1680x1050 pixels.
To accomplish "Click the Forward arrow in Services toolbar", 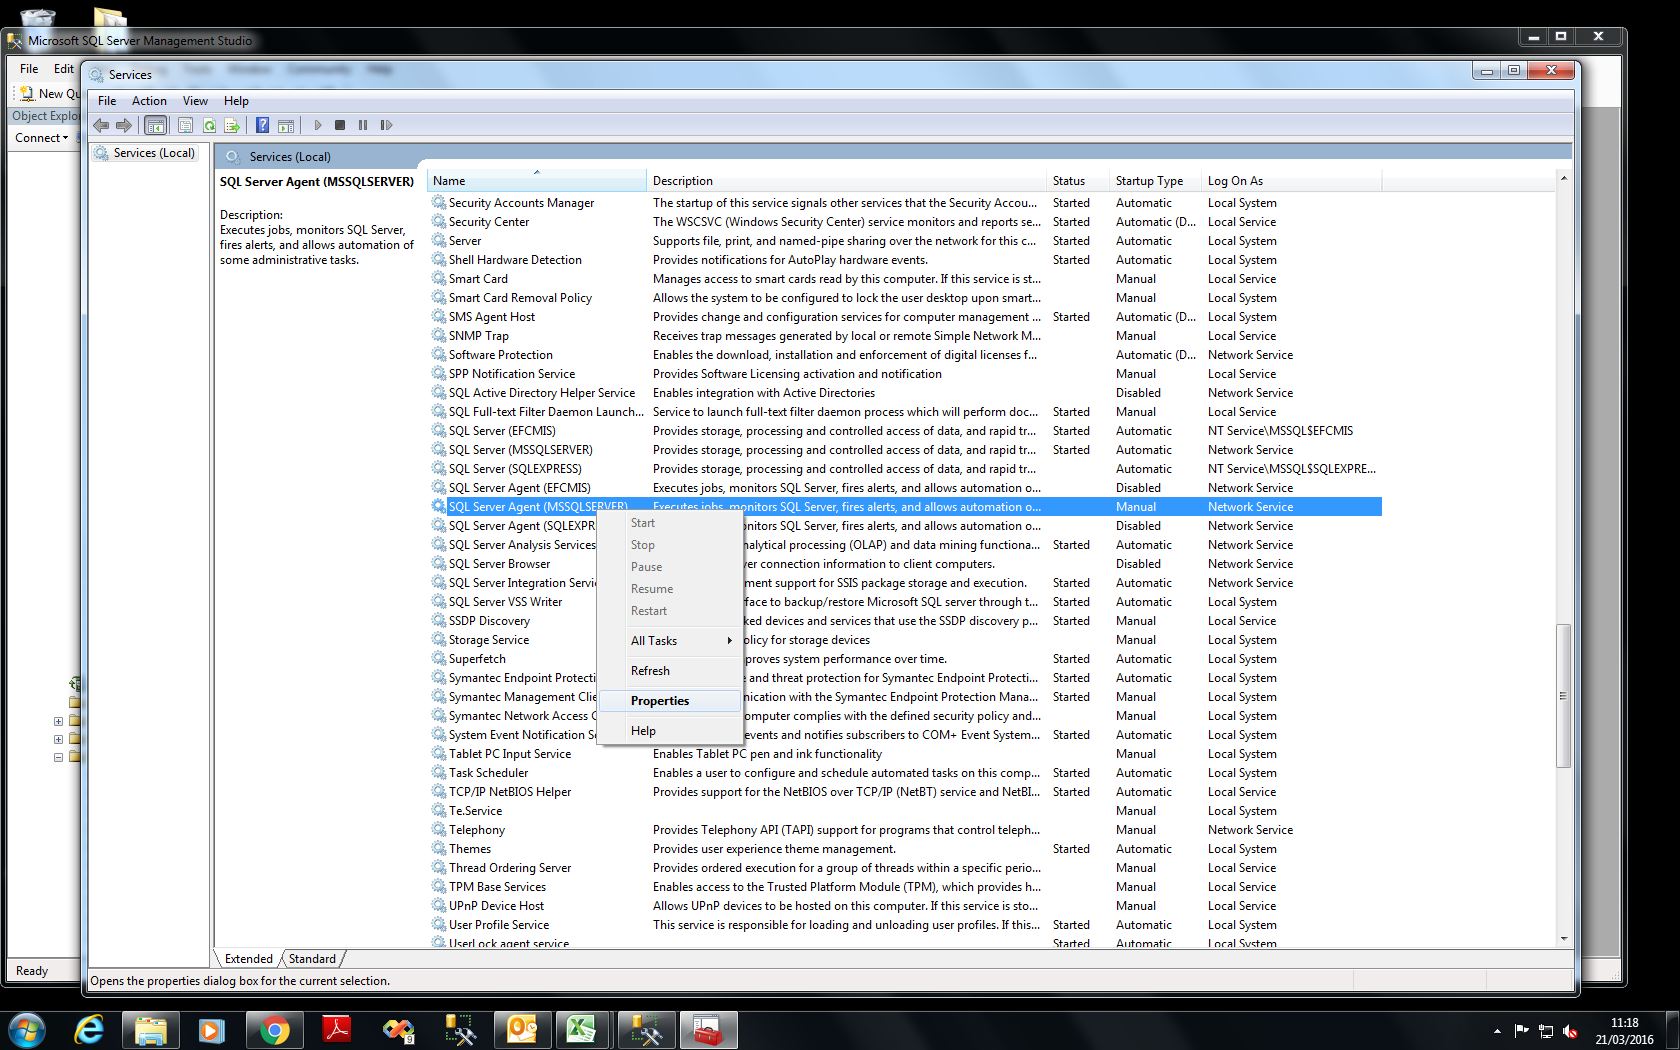I will click(x=123, y=125).
